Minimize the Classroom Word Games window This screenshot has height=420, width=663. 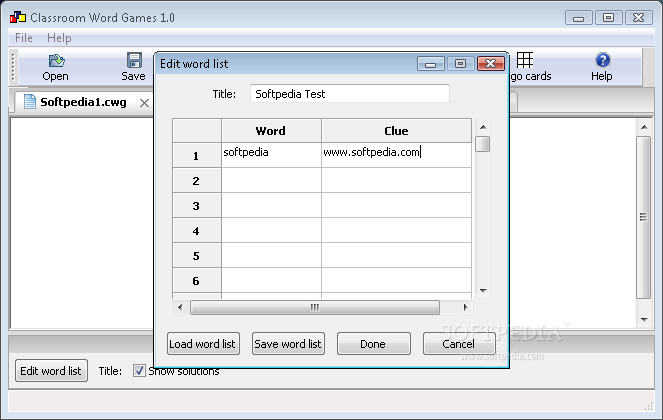[579, 18]
